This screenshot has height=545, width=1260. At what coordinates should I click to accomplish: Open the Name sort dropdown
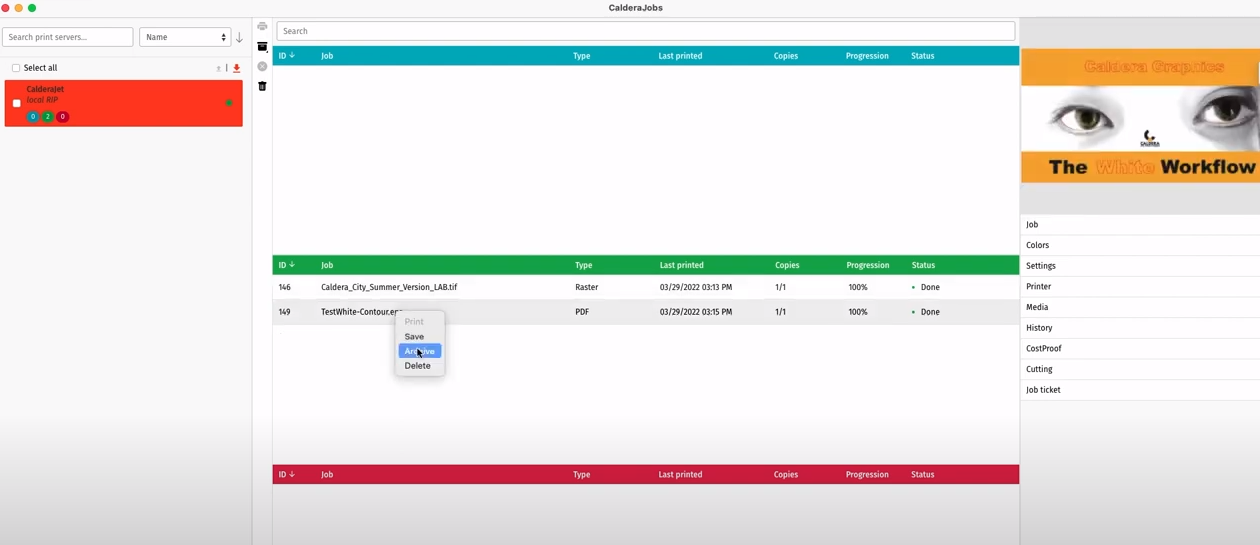pyautogui.click(x=185, y=37)
